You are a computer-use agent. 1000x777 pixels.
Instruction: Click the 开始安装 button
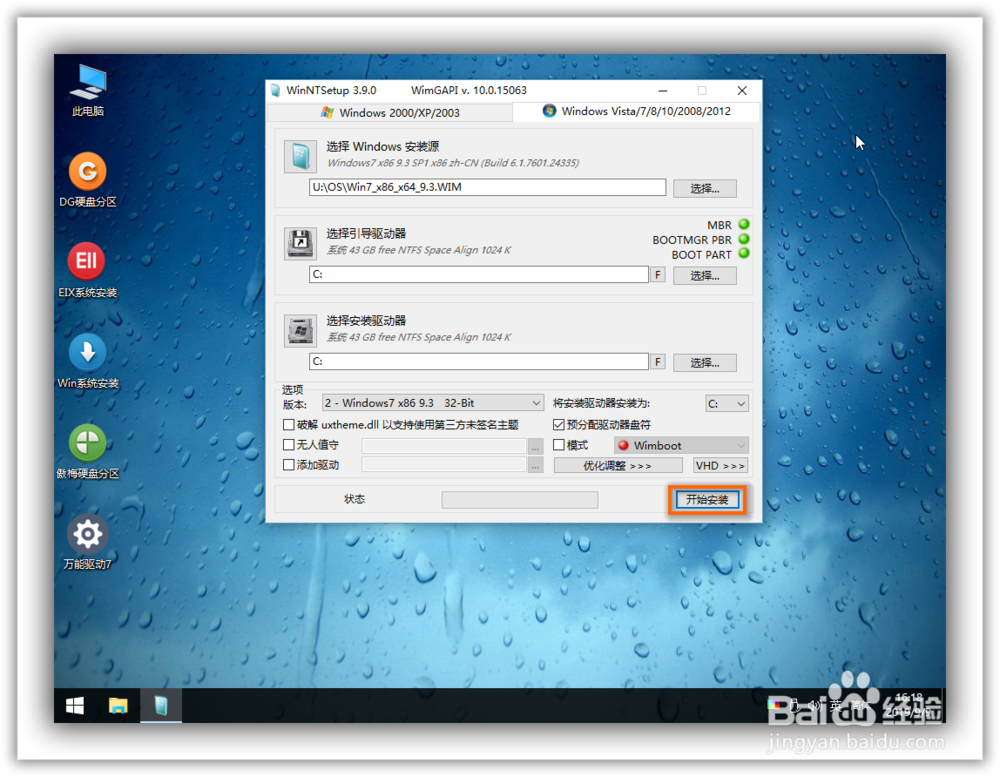coord(707,500)
